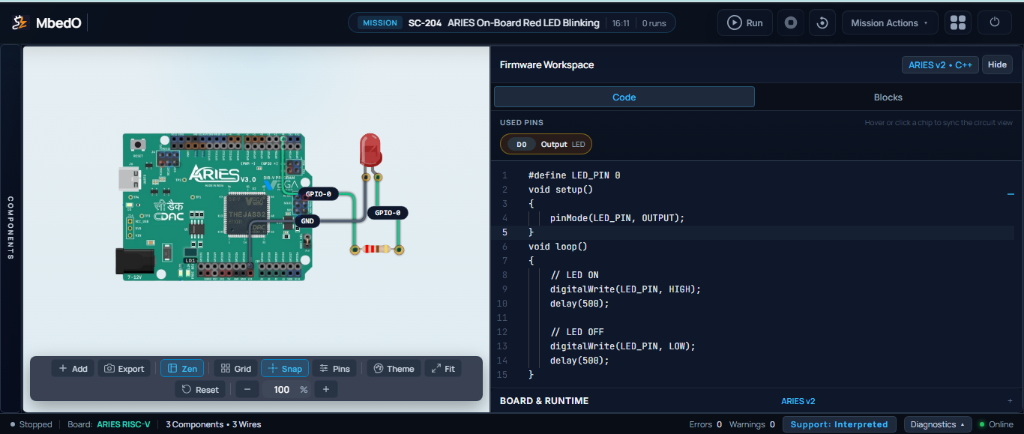Image resolution: width=1024 pixels, height=434 pixels.
Task: Export the circuit with camera button
Action: tap(124, 369)
